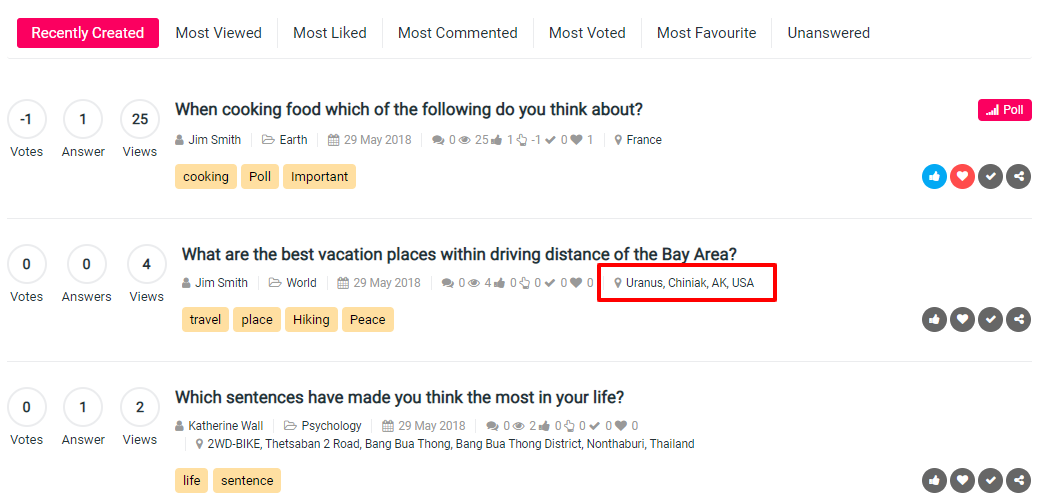
Task: Select the Most Commented tab
Action: [x=457, y=33]
